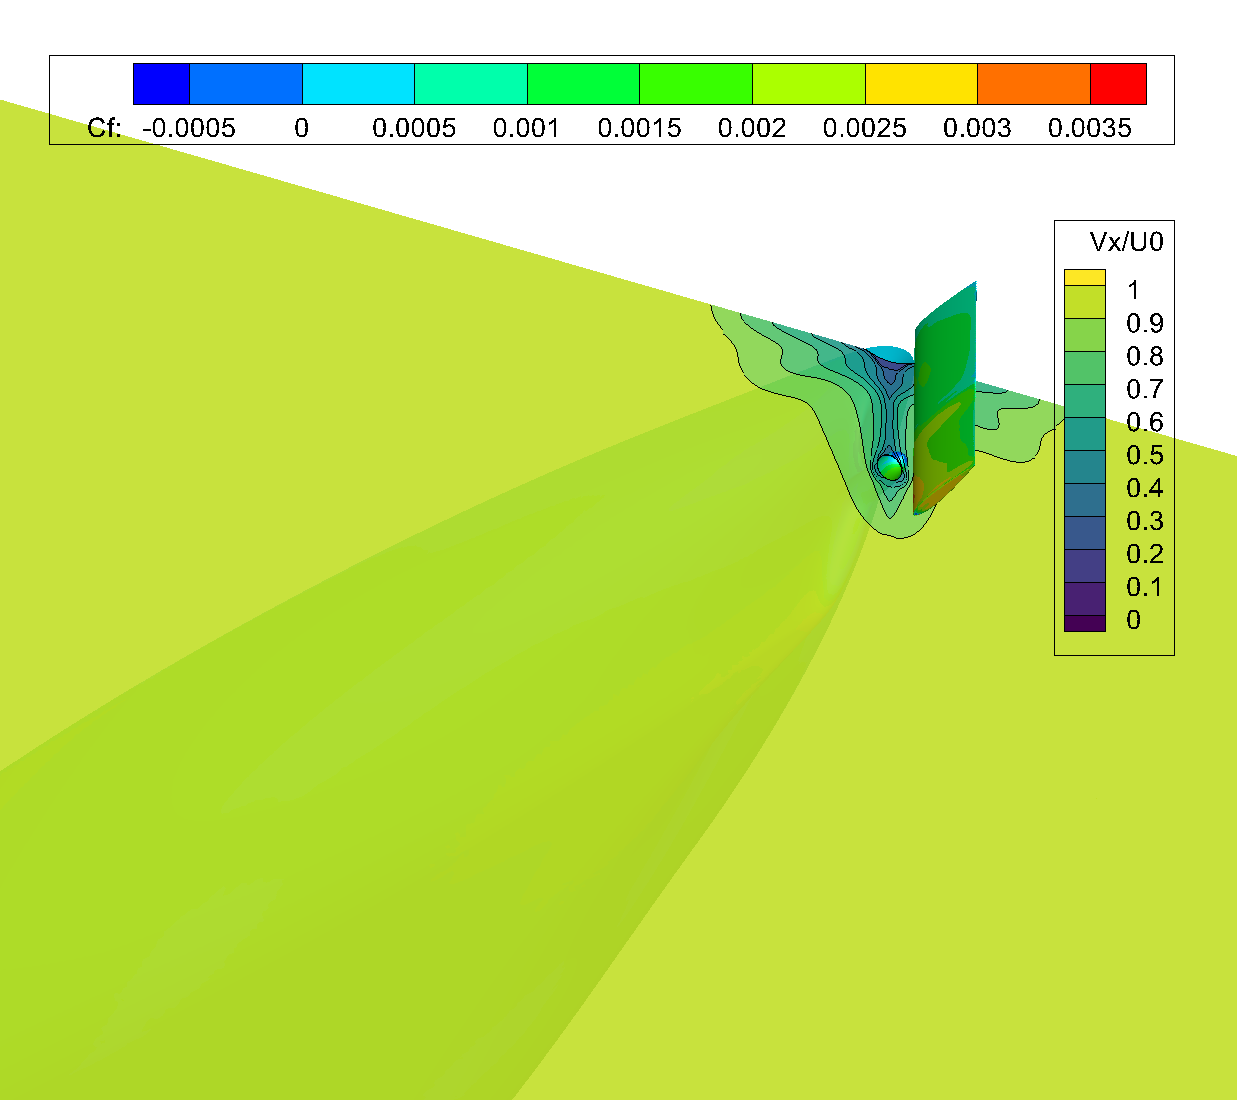Select the Cf swatch between 0.001 and 0.0015
This screenshot has width=1237, height=1100.
tap(583, 84)
